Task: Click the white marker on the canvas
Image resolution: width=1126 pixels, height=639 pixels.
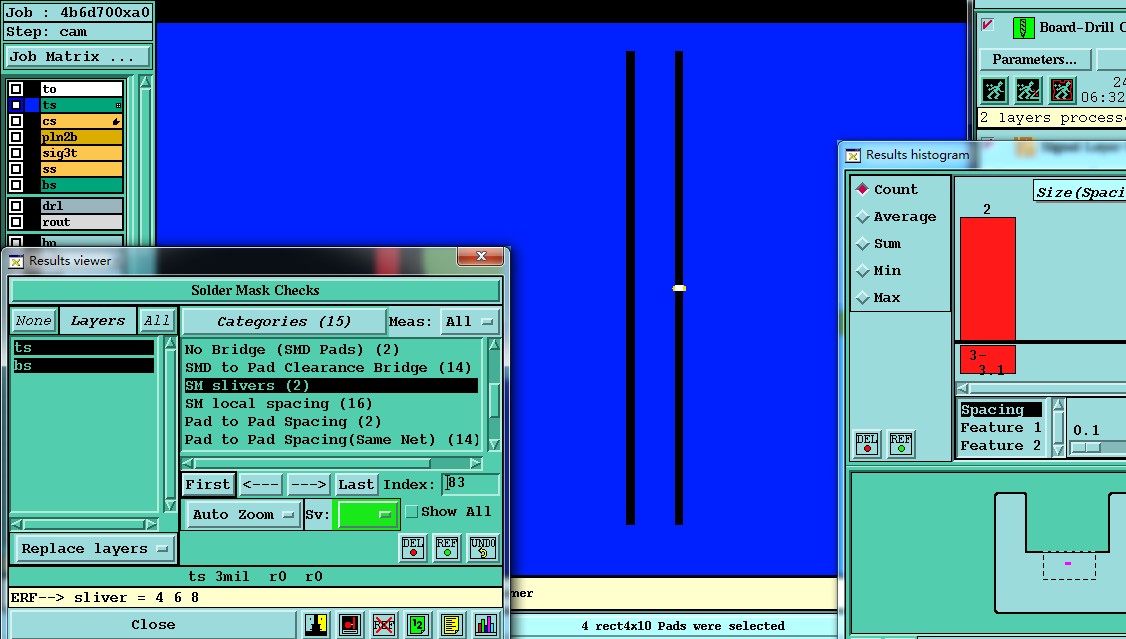Action: point(679,288)
